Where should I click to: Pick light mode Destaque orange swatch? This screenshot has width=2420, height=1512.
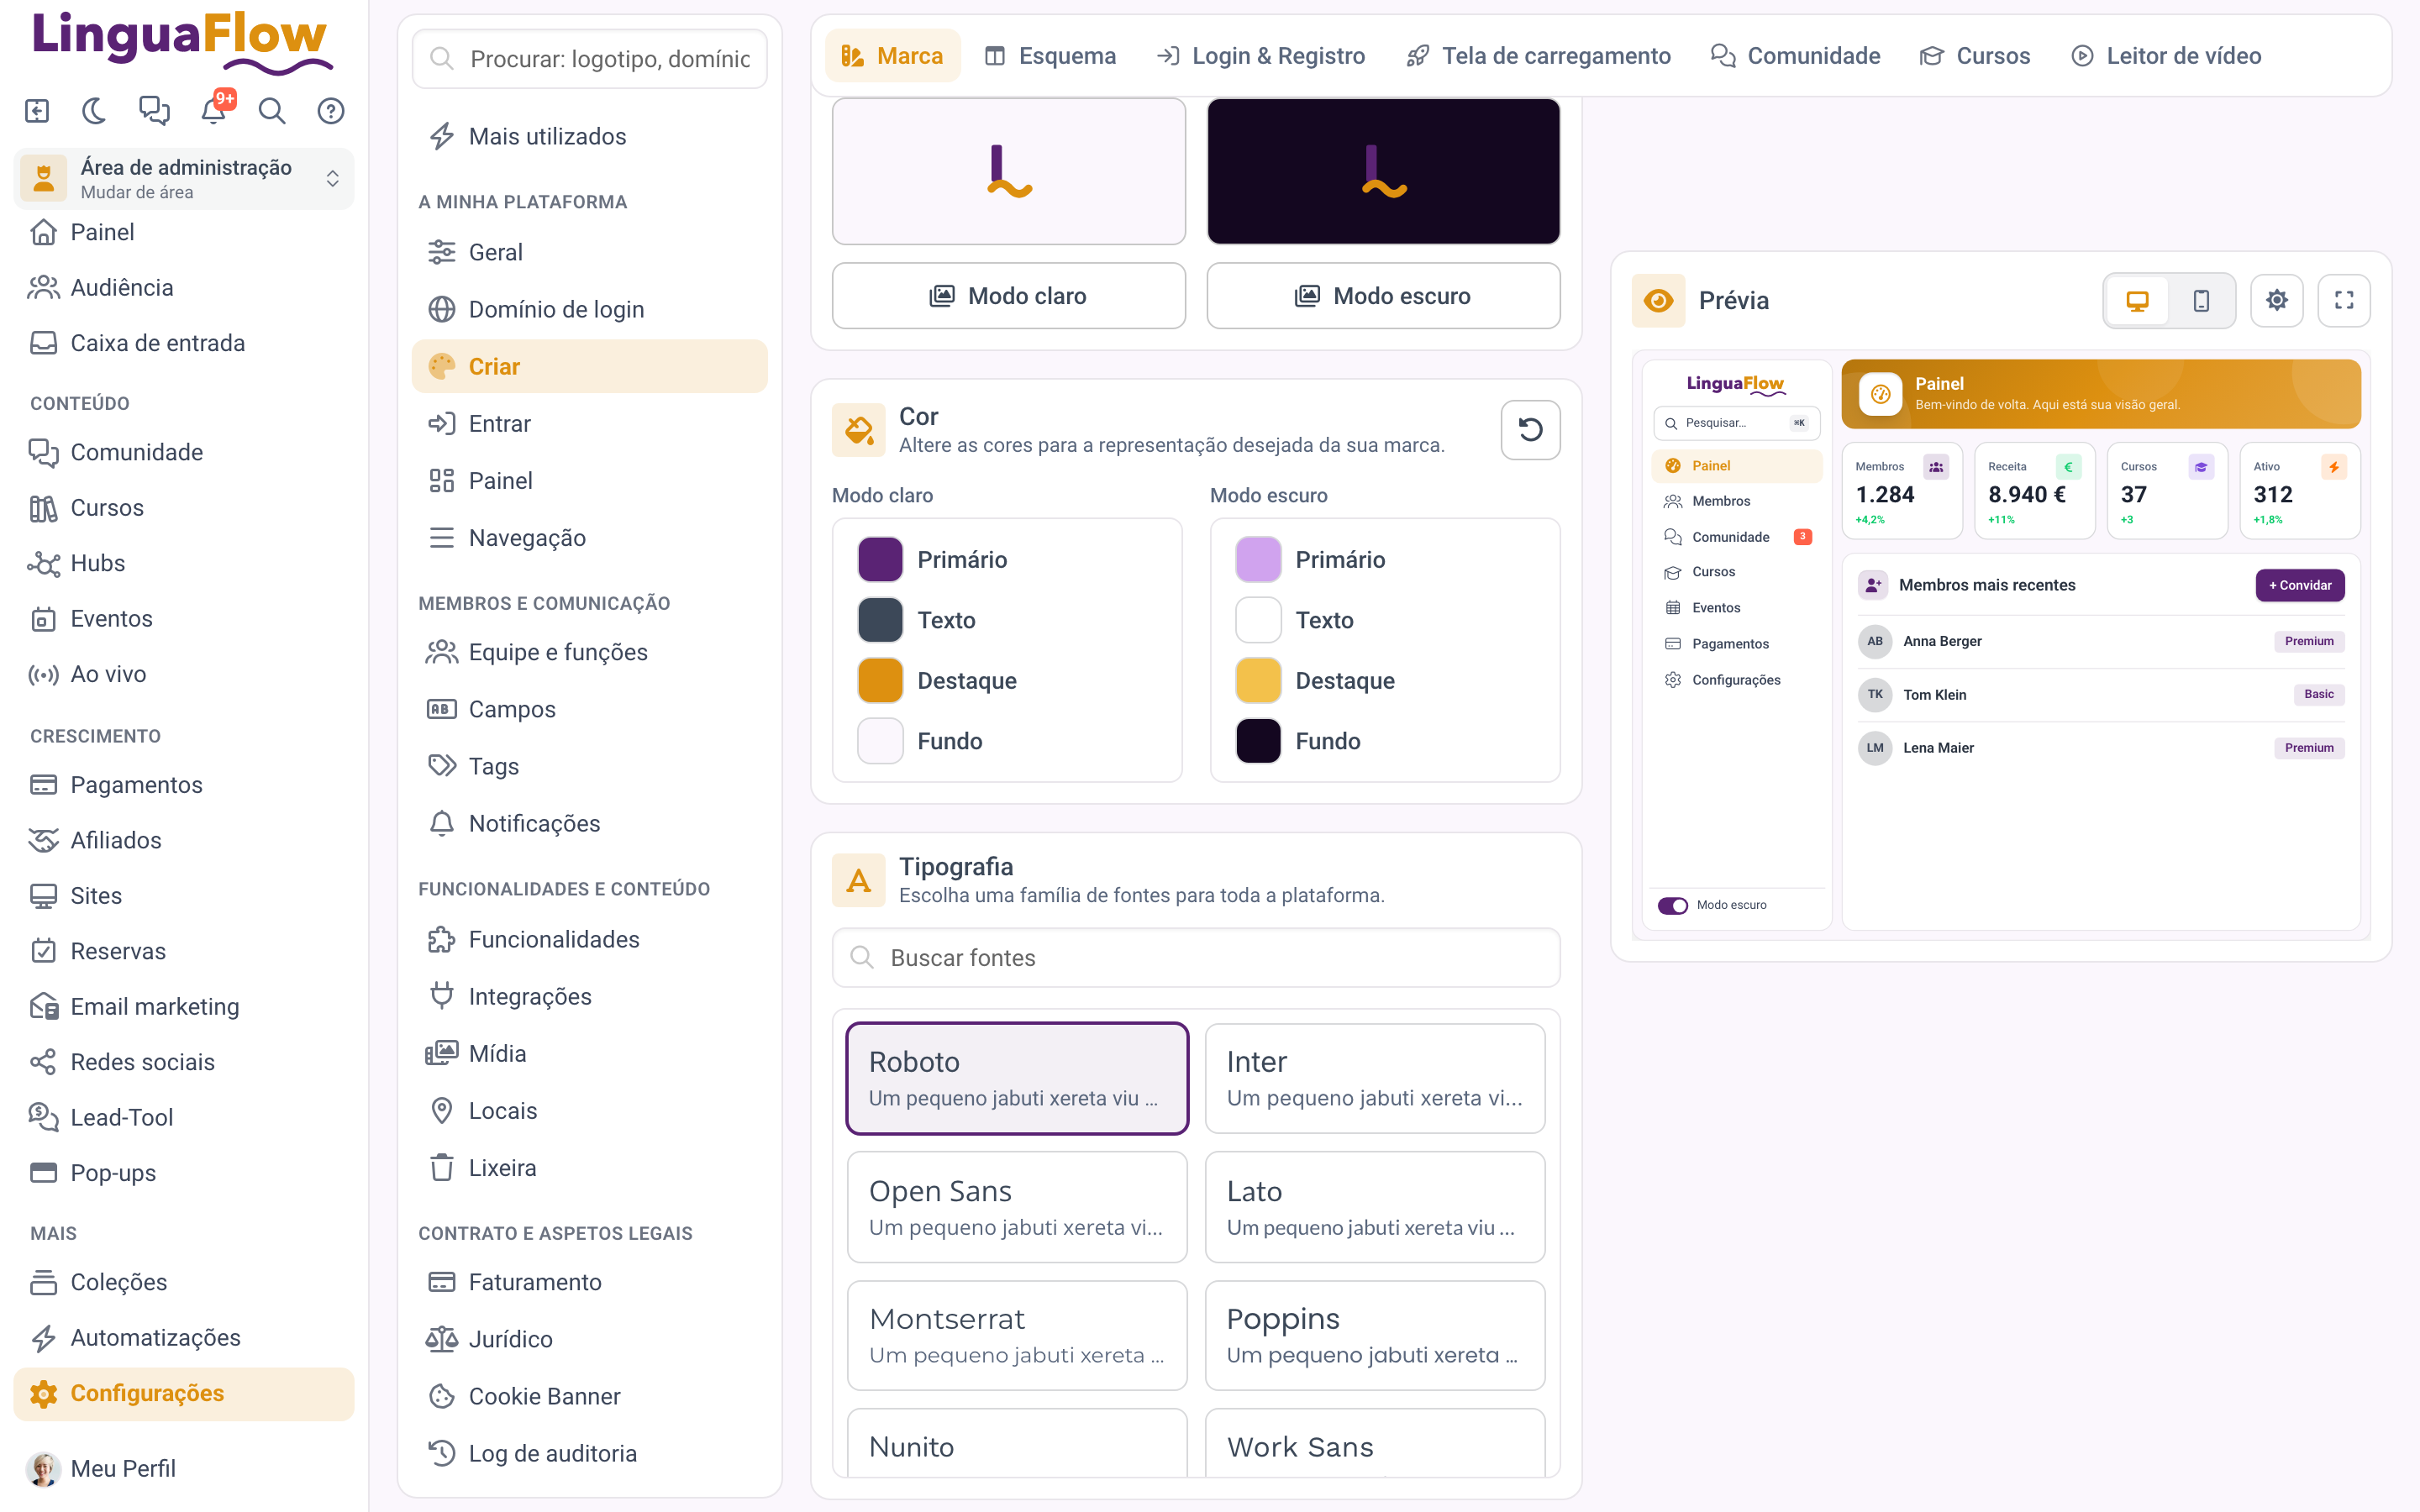(880, 681)
